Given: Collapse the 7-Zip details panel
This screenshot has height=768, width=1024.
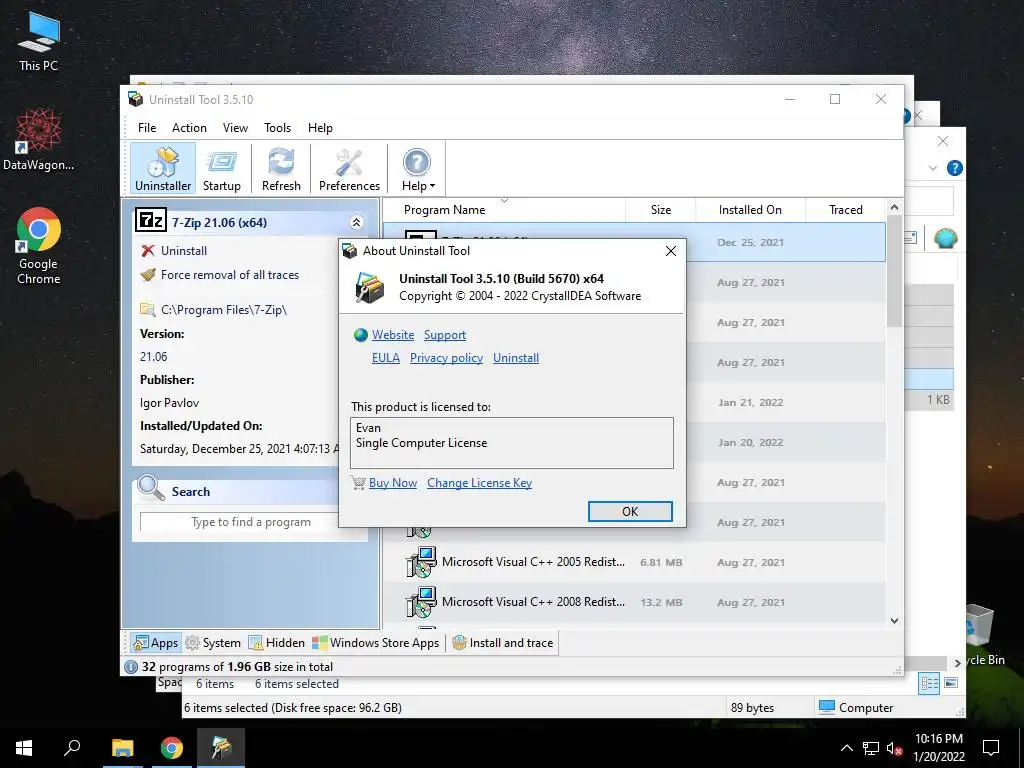Looking at the screenshot, I should [357, 223].
